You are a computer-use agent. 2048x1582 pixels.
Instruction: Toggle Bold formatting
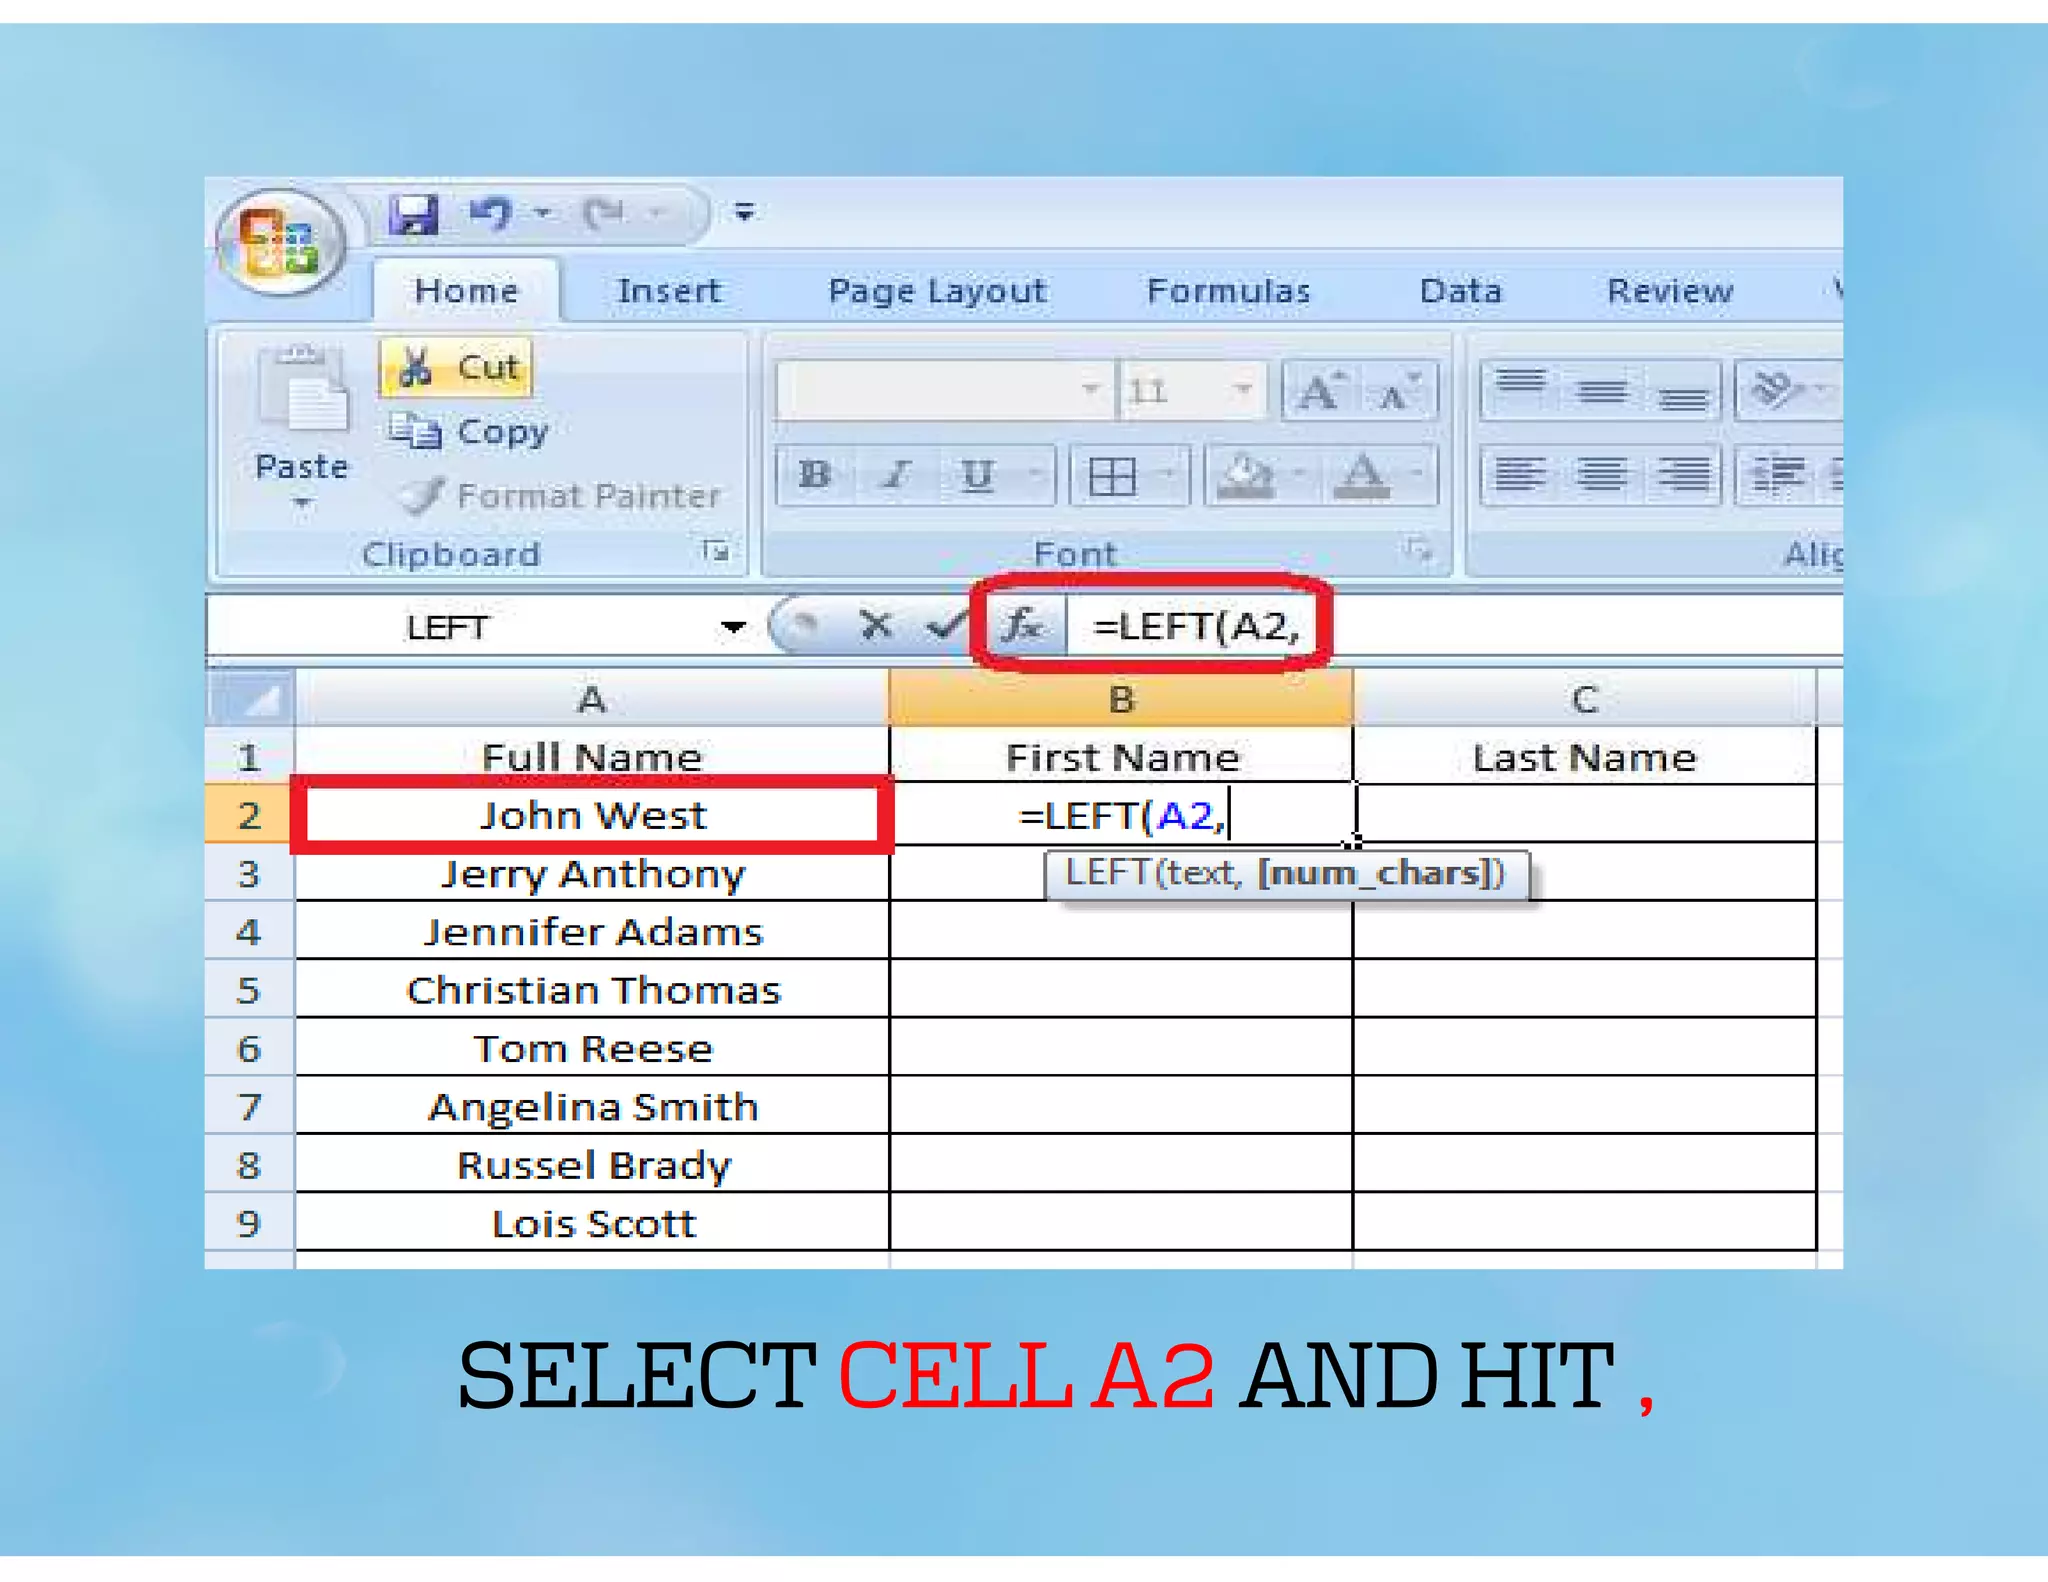point(815,474)
